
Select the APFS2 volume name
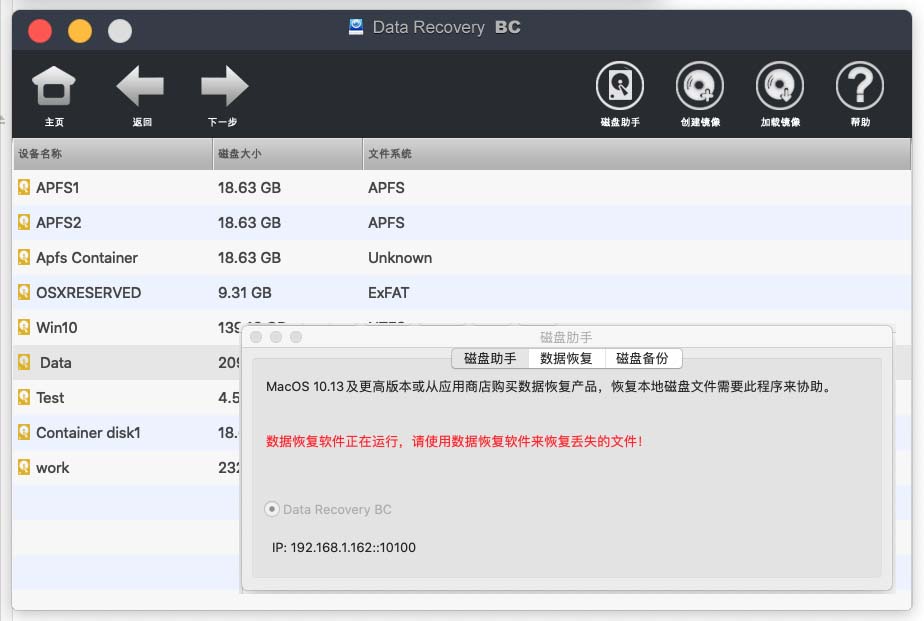click(59, 223)
